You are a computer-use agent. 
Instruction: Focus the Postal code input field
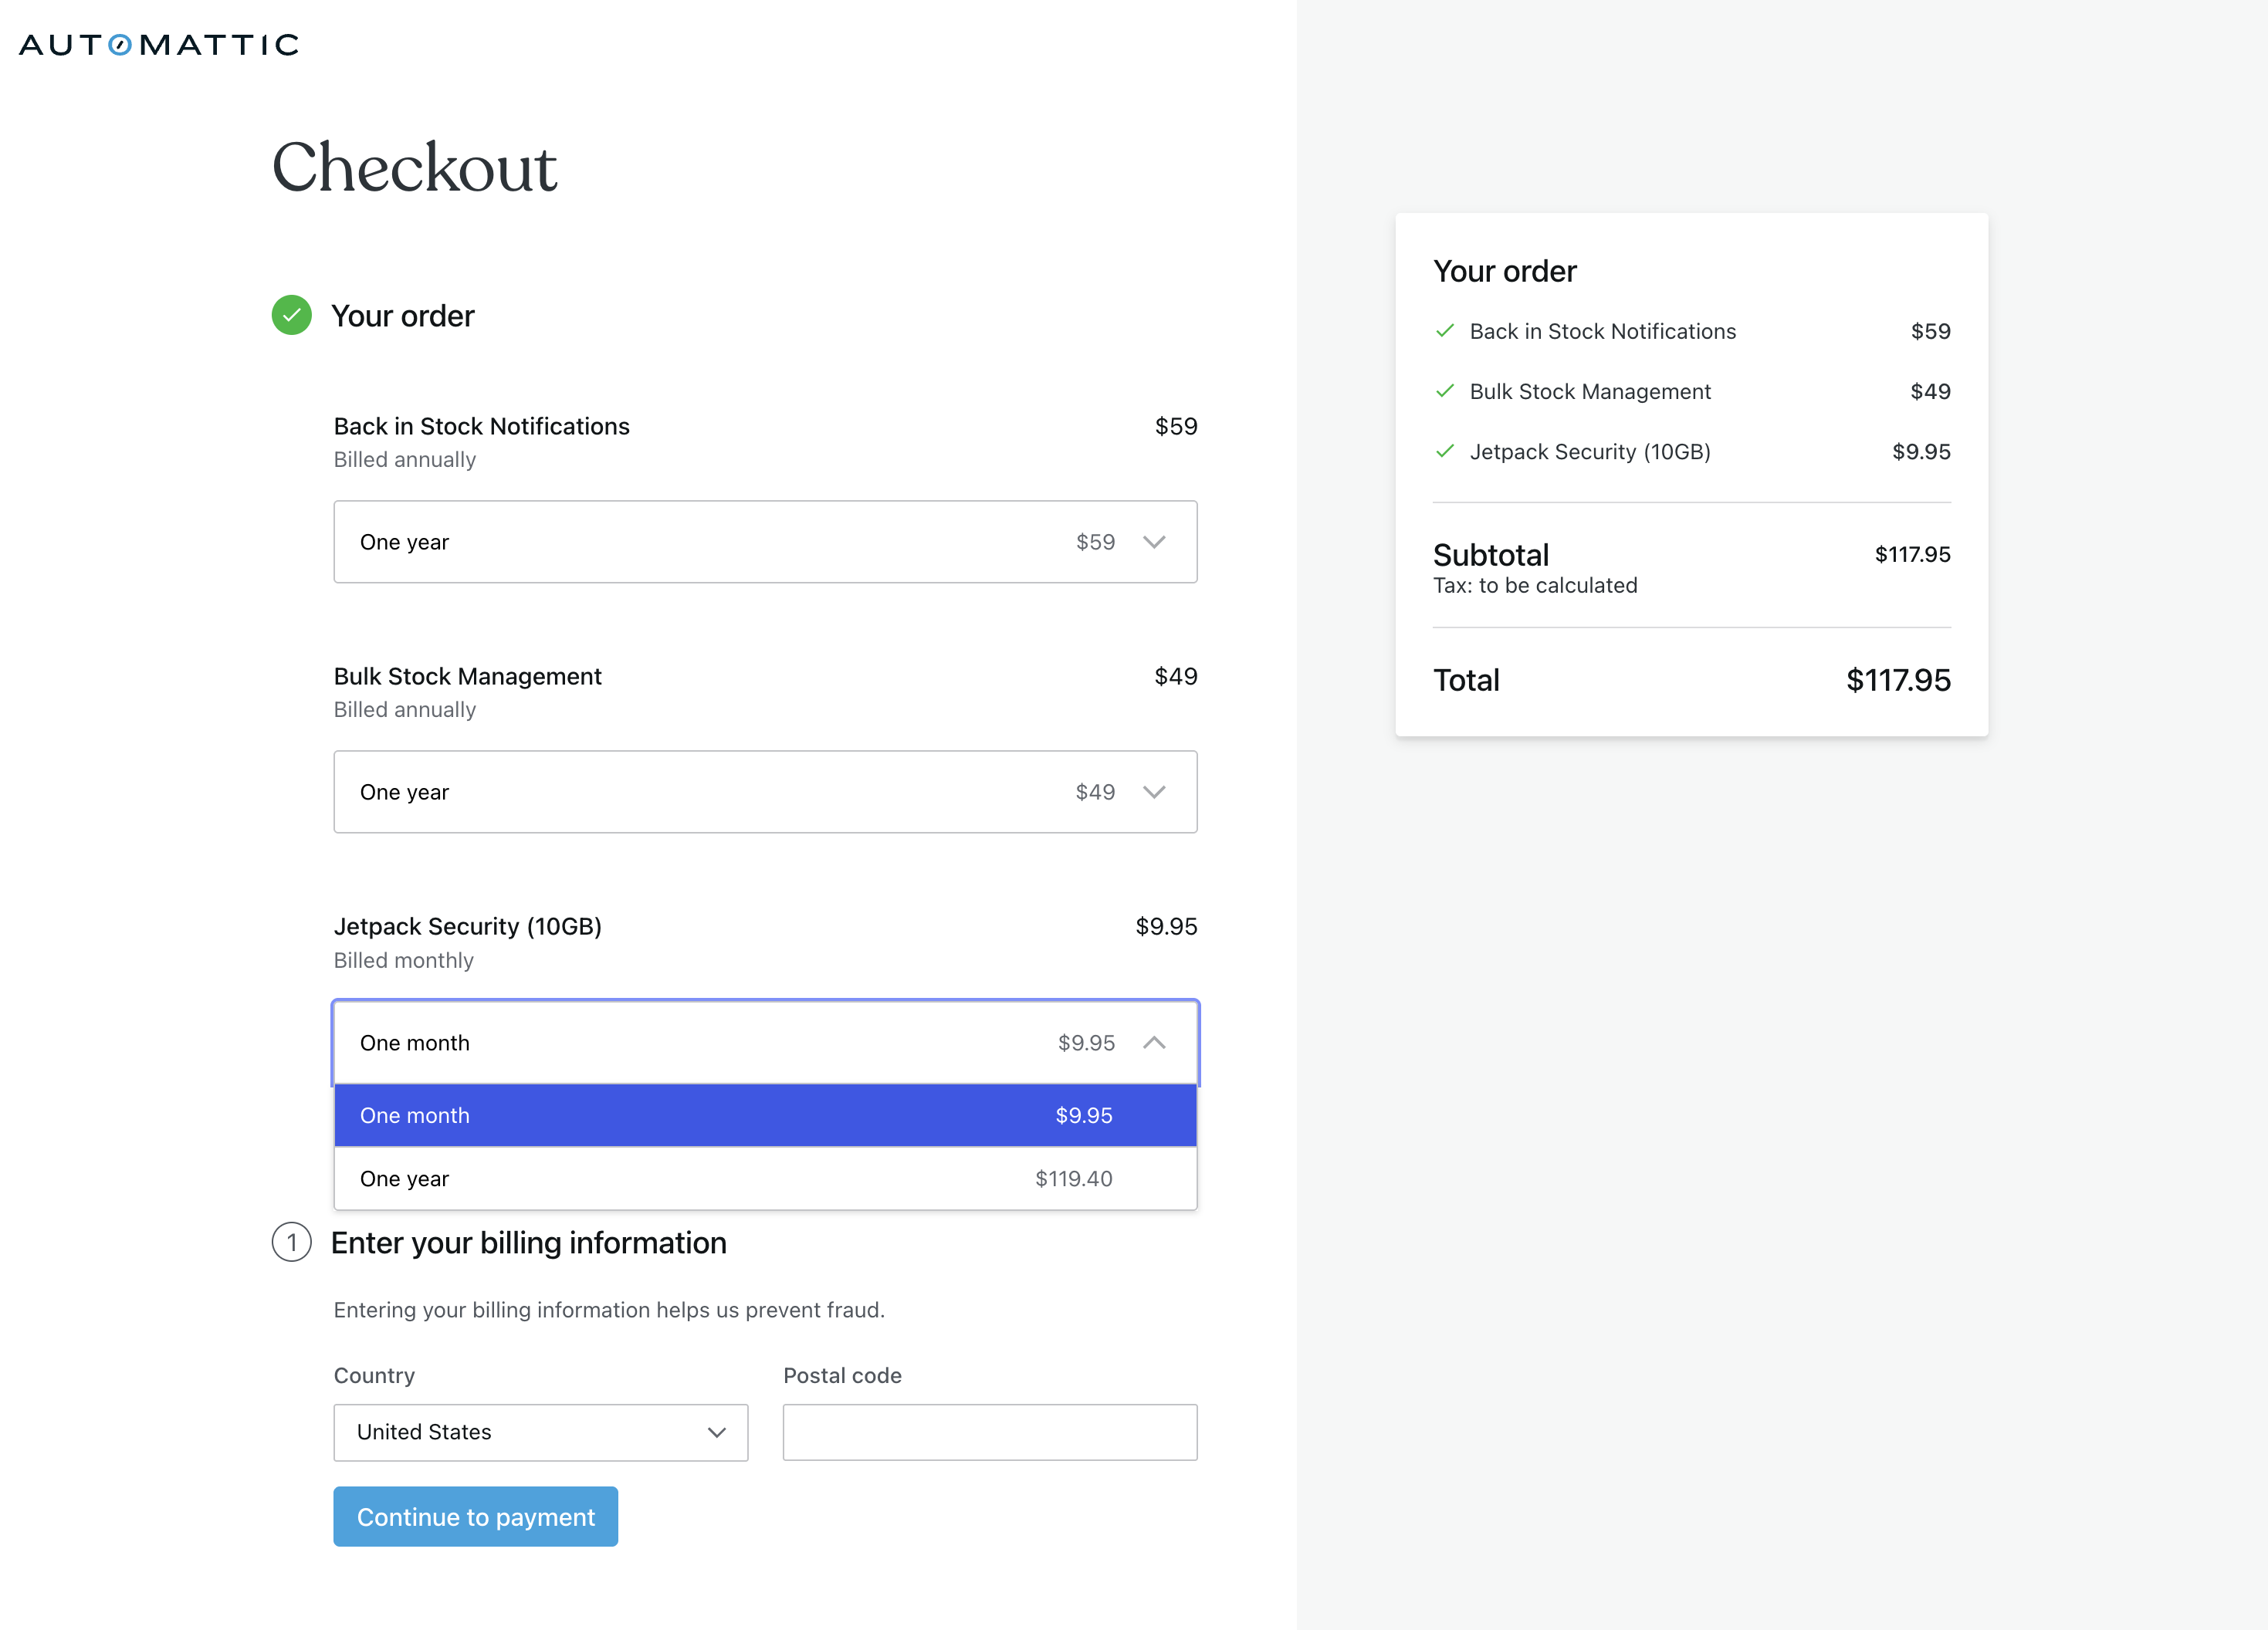tap(989, 1432)
